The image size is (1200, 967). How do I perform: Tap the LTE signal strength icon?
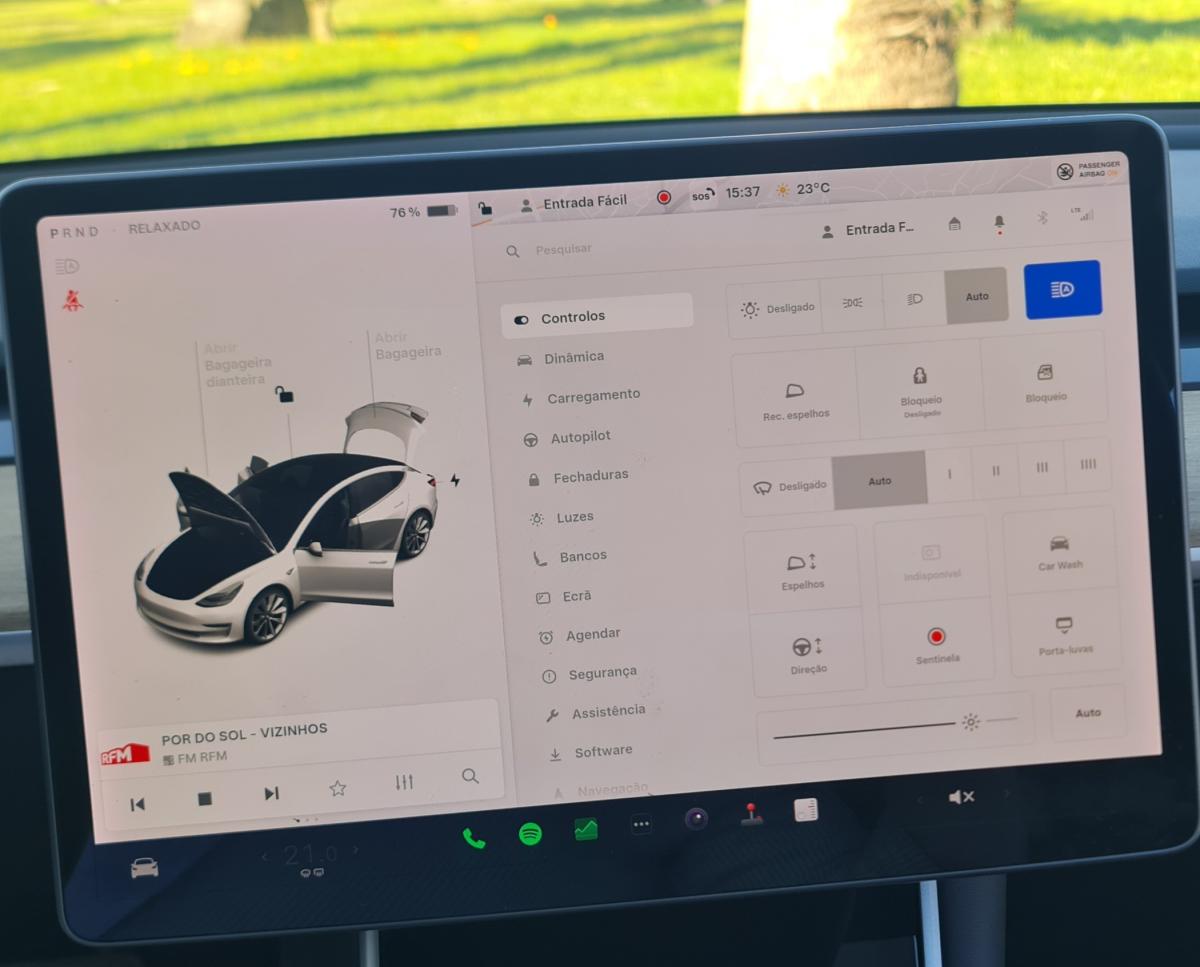click(x=1082, y=214)
